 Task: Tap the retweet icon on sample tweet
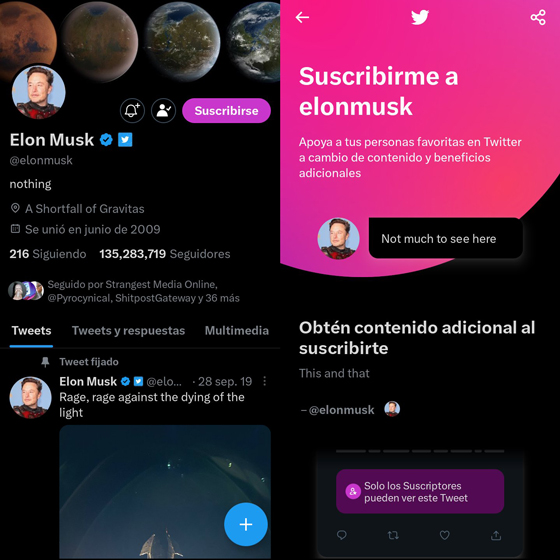[x=393, y=535]
